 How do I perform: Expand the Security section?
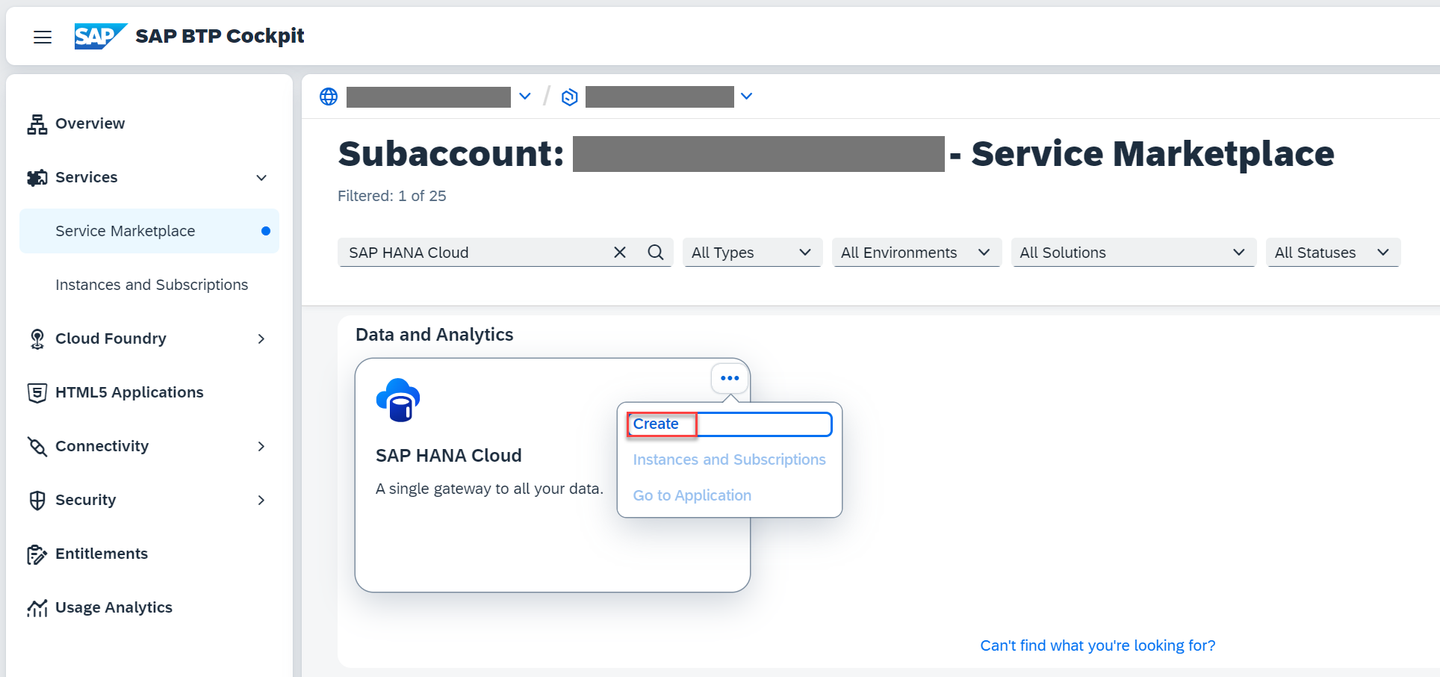(261, 500)
